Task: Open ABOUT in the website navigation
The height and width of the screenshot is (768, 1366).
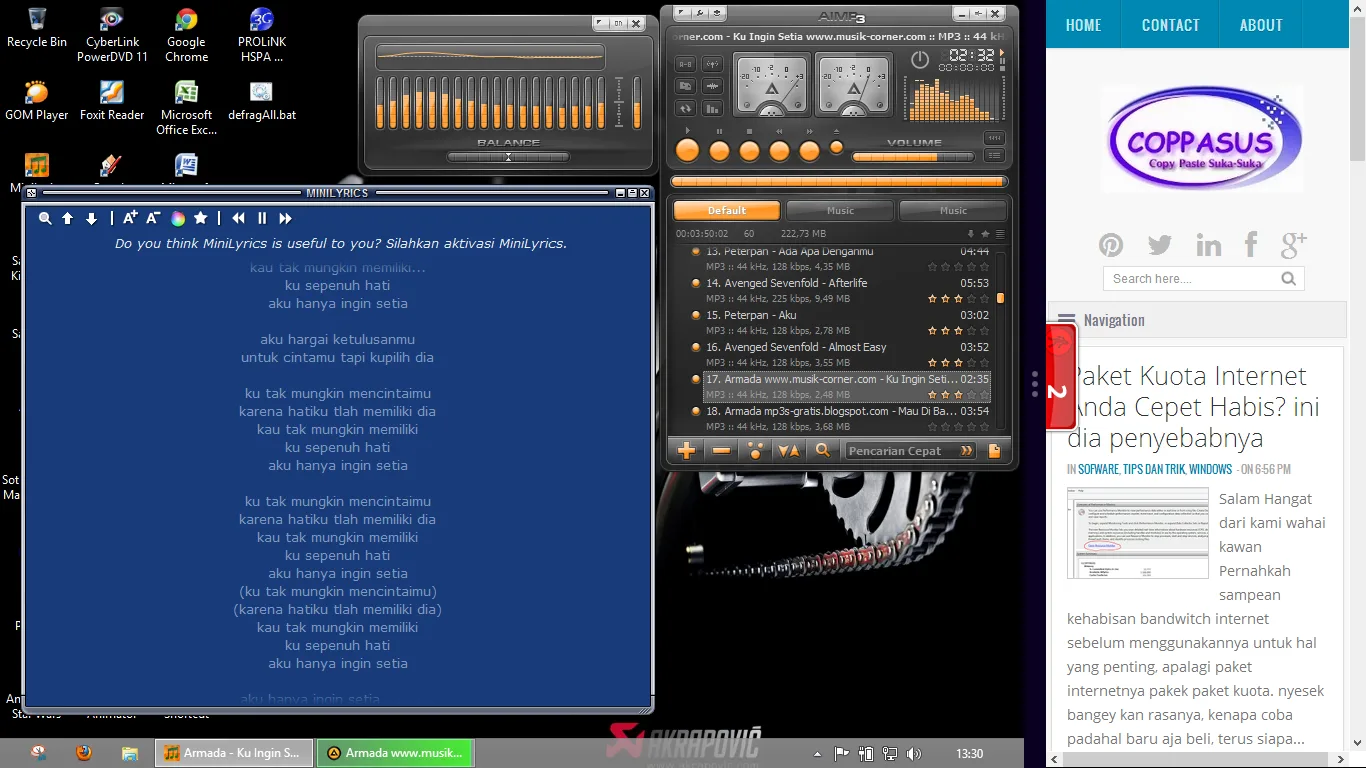Action: (x=1261, y=25)
